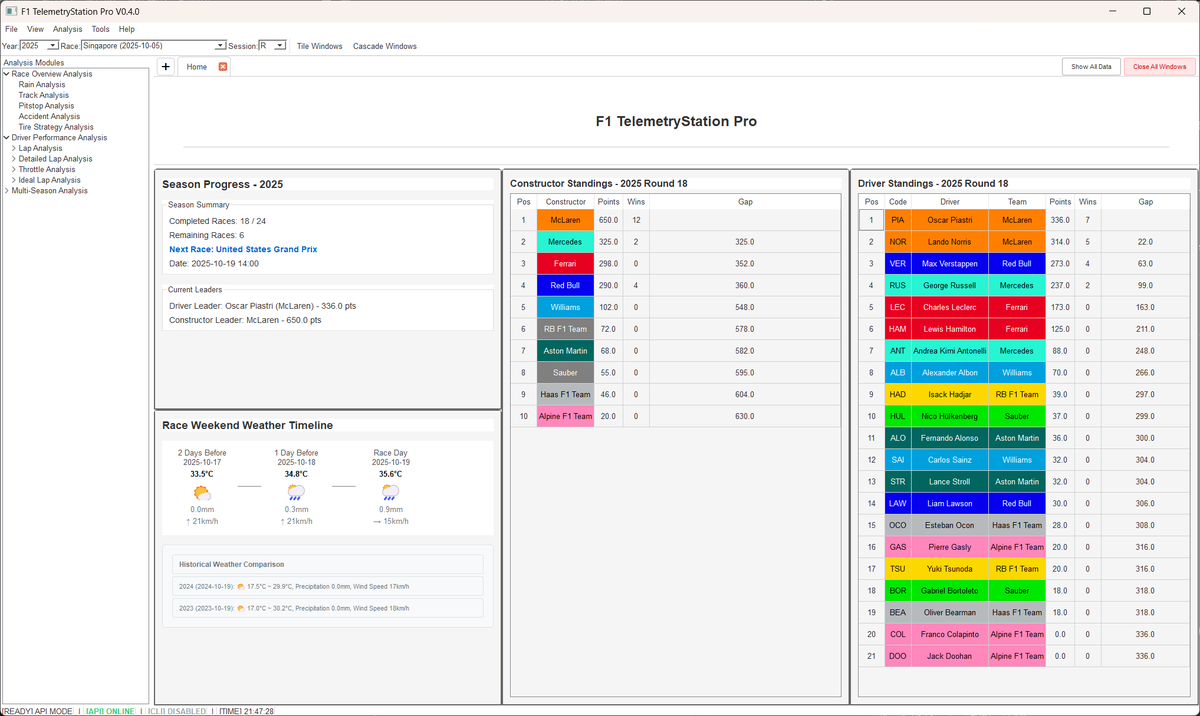Select Tire Strategy Analysis module
Screen dimensions: 1200x716
[x=56, y=127]
